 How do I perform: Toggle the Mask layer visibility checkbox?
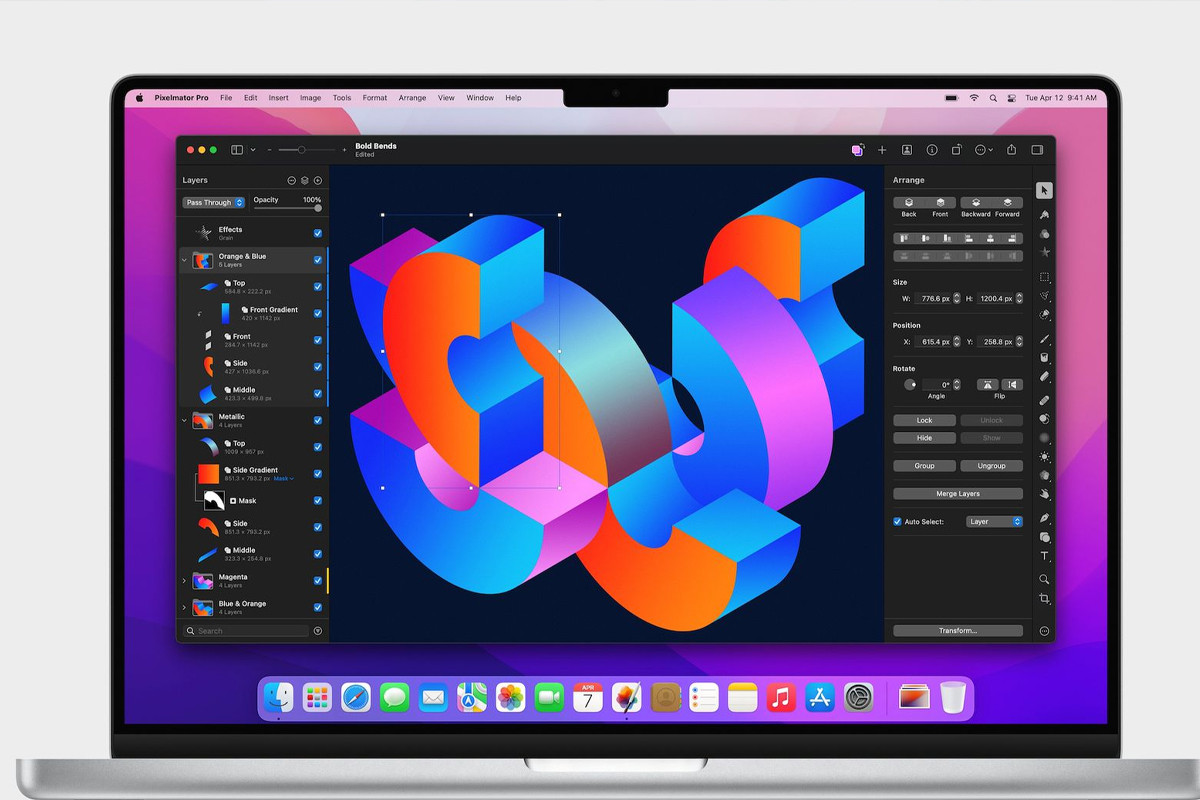tap(318, 500)
